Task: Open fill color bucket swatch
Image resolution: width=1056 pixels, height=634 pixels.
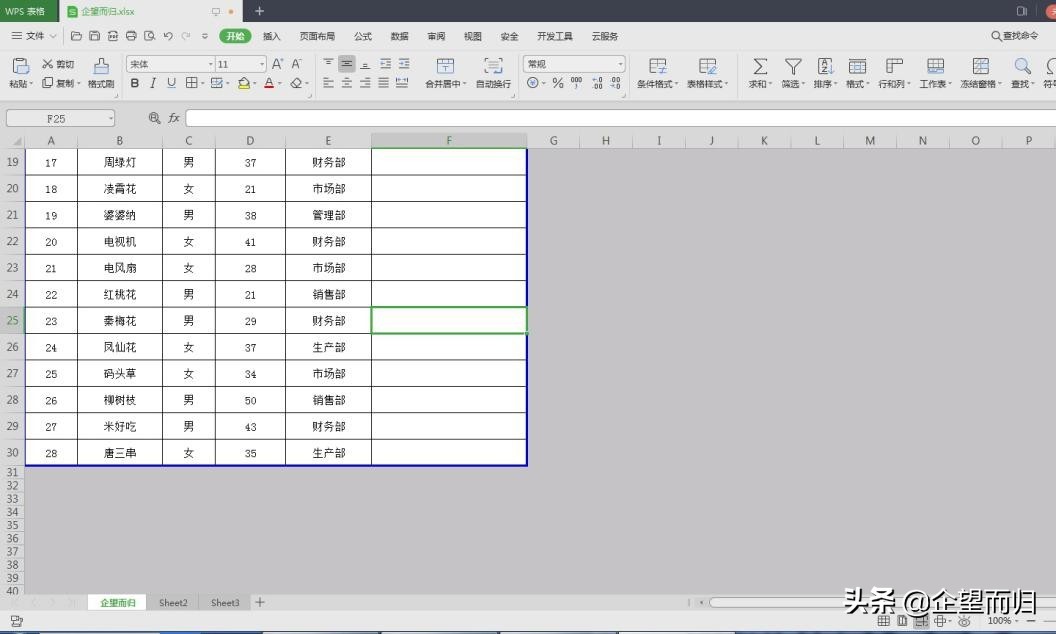Action: pyautogui.click(x=244, y=83)
